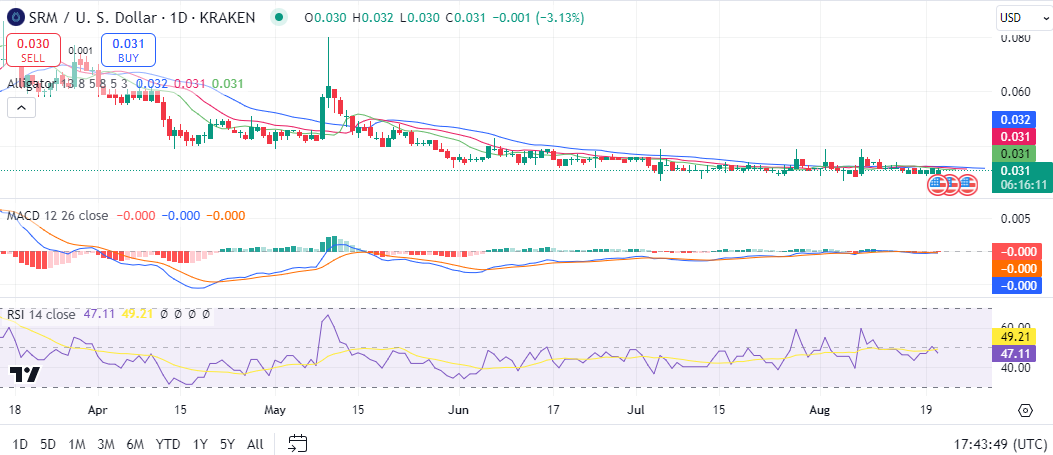
Task: Select the 5D time range
Action: click(48, 444)
